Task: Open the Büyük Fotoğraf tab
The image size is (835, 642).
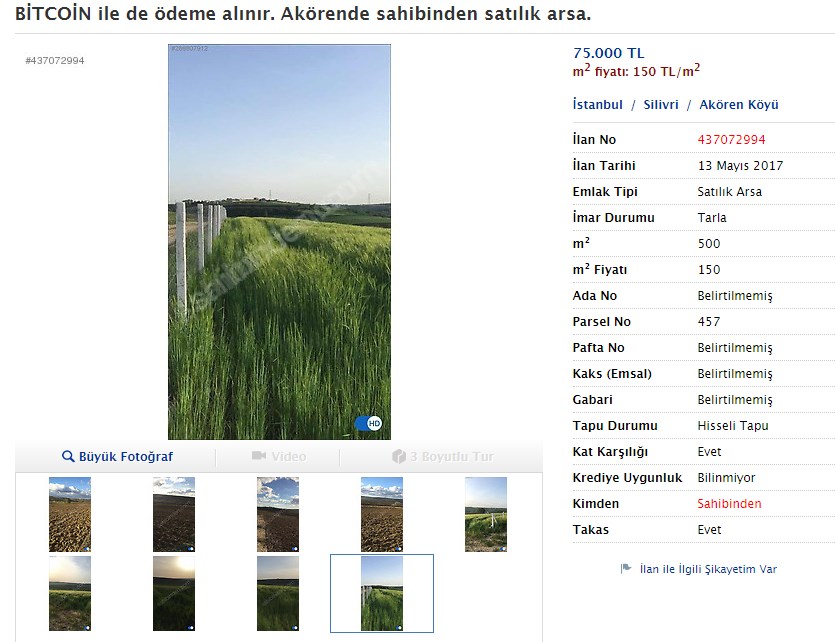Action: (x=117, y=457)
